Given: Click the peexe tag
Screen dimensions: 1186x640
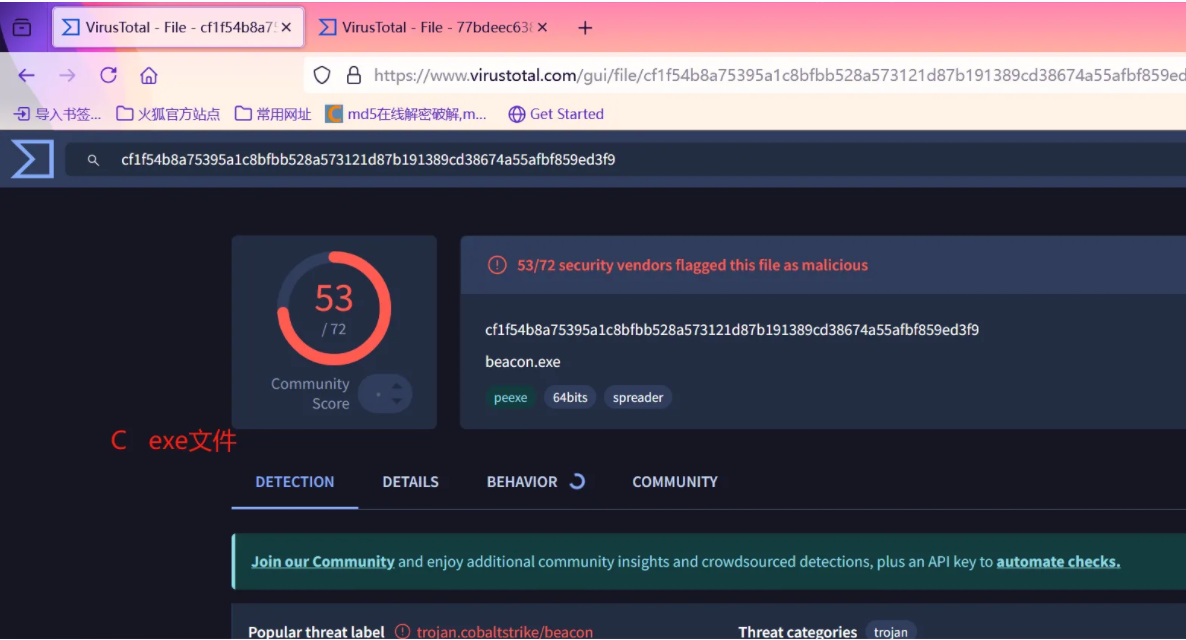Looking at the screenshot, I should 511,397.
